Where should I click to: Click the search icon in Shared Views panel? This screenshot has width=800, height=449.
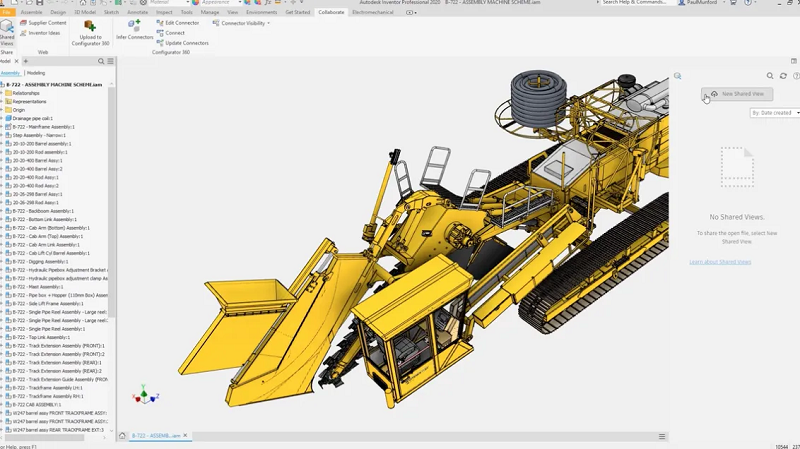pos(770,76)
